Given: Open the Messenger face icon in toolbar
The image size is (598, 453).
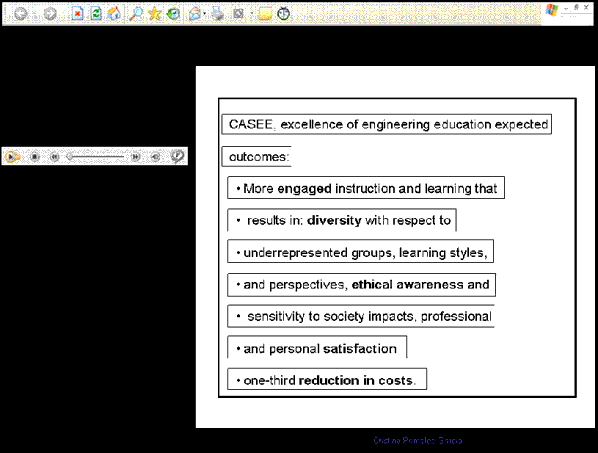Looking at the screenshot, I should click(x=283, y=14).
